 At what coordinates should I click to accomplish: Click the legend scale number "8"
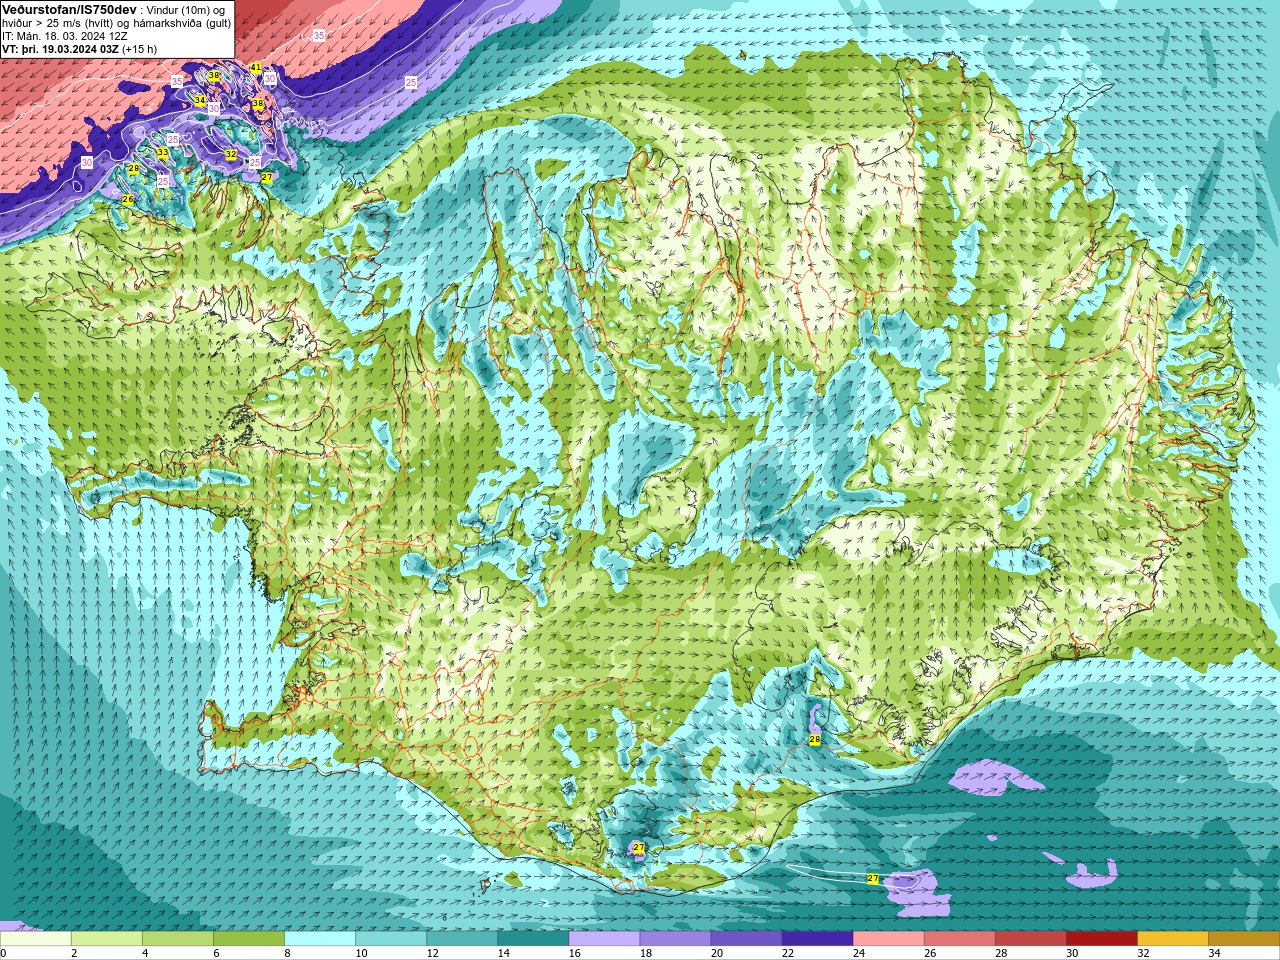pyautogui.click(x=287, y=953)
